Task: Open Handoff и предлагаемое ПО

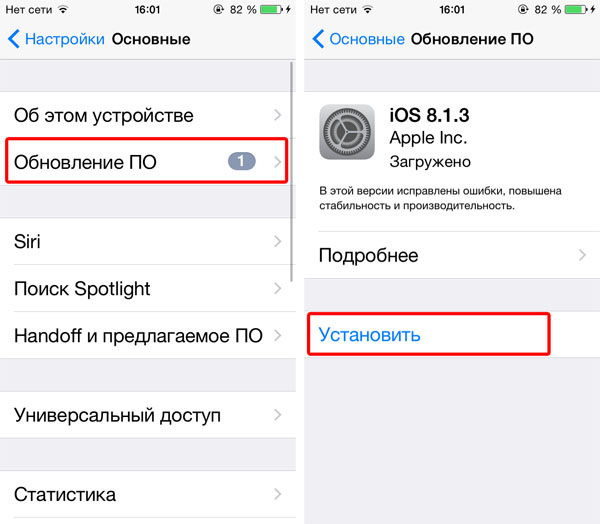Action: (148, 335)
